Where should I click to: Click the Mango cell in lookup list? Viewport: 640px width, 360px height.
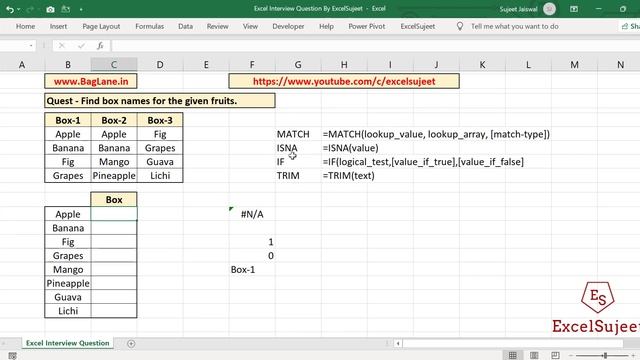[x=68, y=269]
